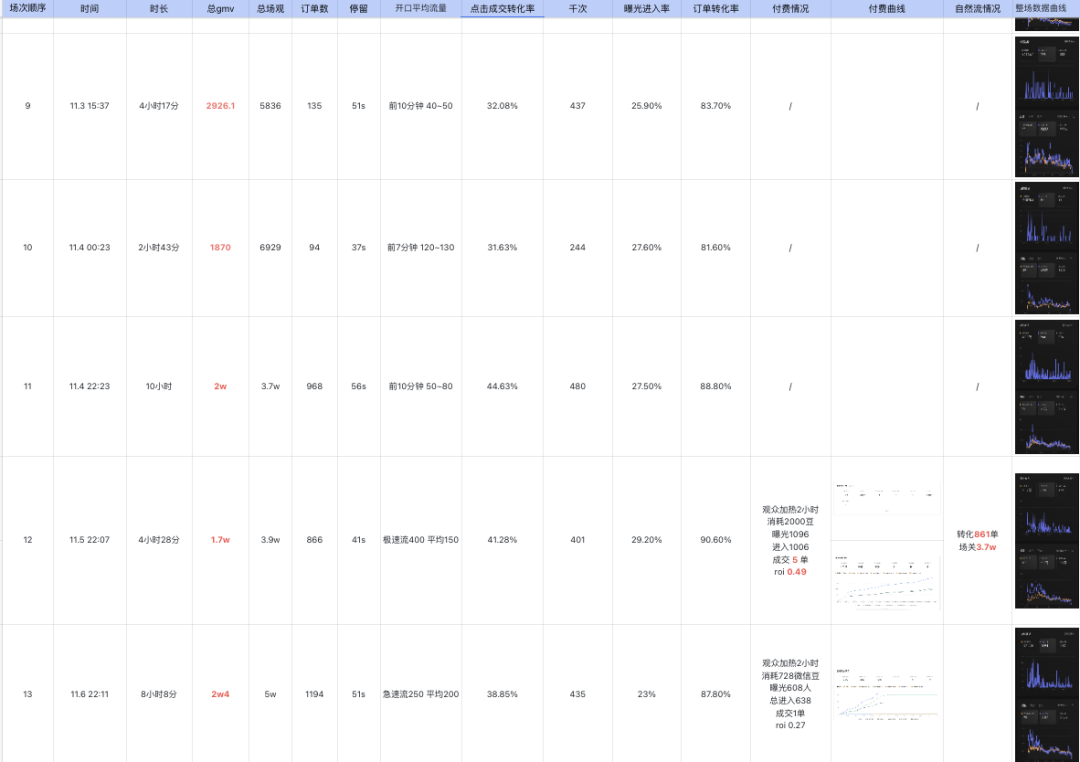Screen dimensions: 1080x762
Task: Click the 时间 column header
Action: 90,9
